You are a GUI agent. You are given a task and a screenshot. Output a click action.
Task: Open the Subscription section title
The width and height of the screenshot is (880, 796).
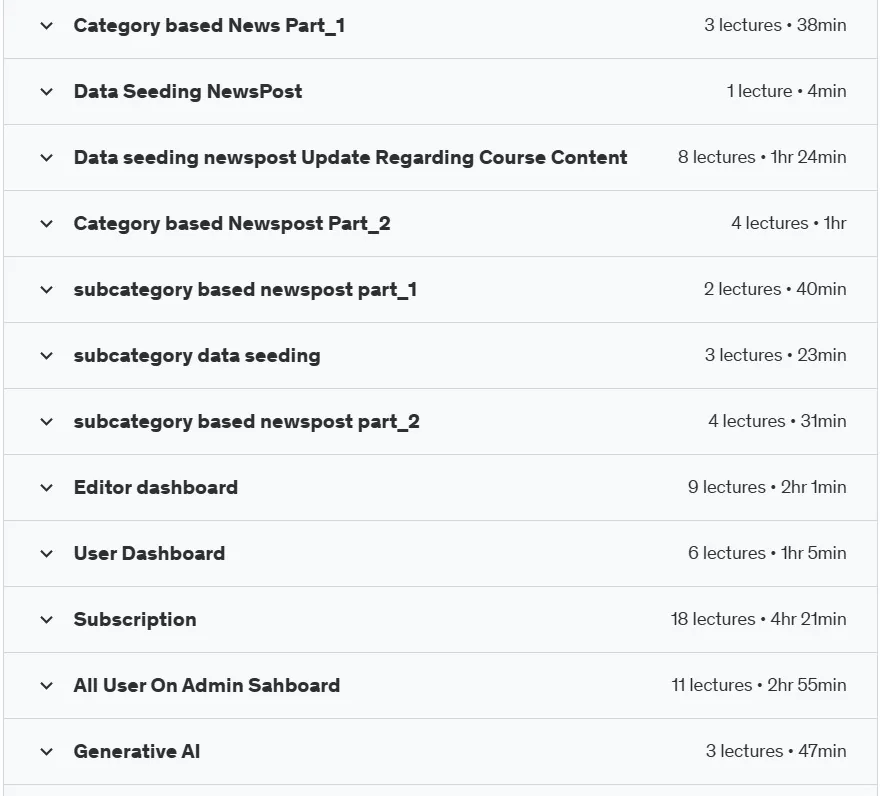135,620
